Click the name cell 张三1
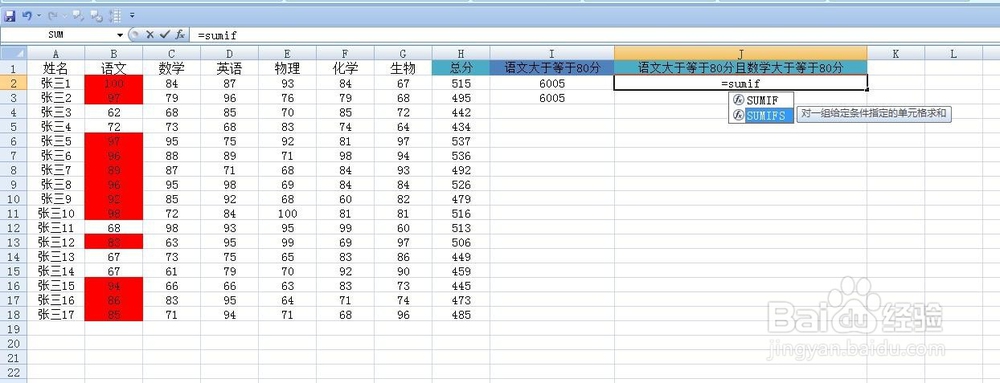 point(55,83)
